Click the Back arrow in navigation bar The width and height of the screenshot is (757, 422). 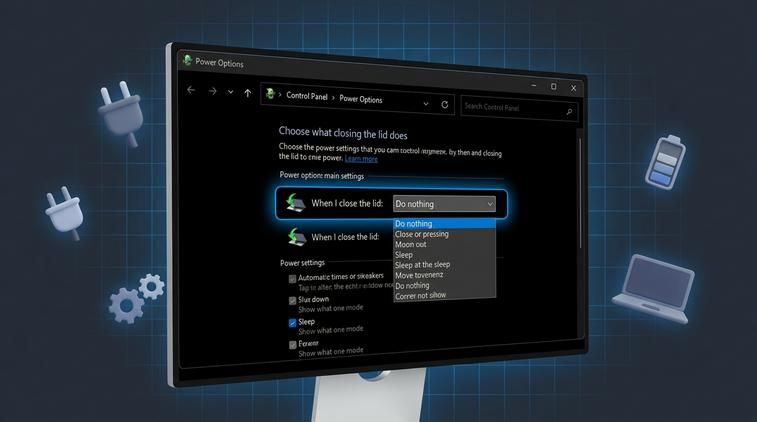tap(191, 91)
